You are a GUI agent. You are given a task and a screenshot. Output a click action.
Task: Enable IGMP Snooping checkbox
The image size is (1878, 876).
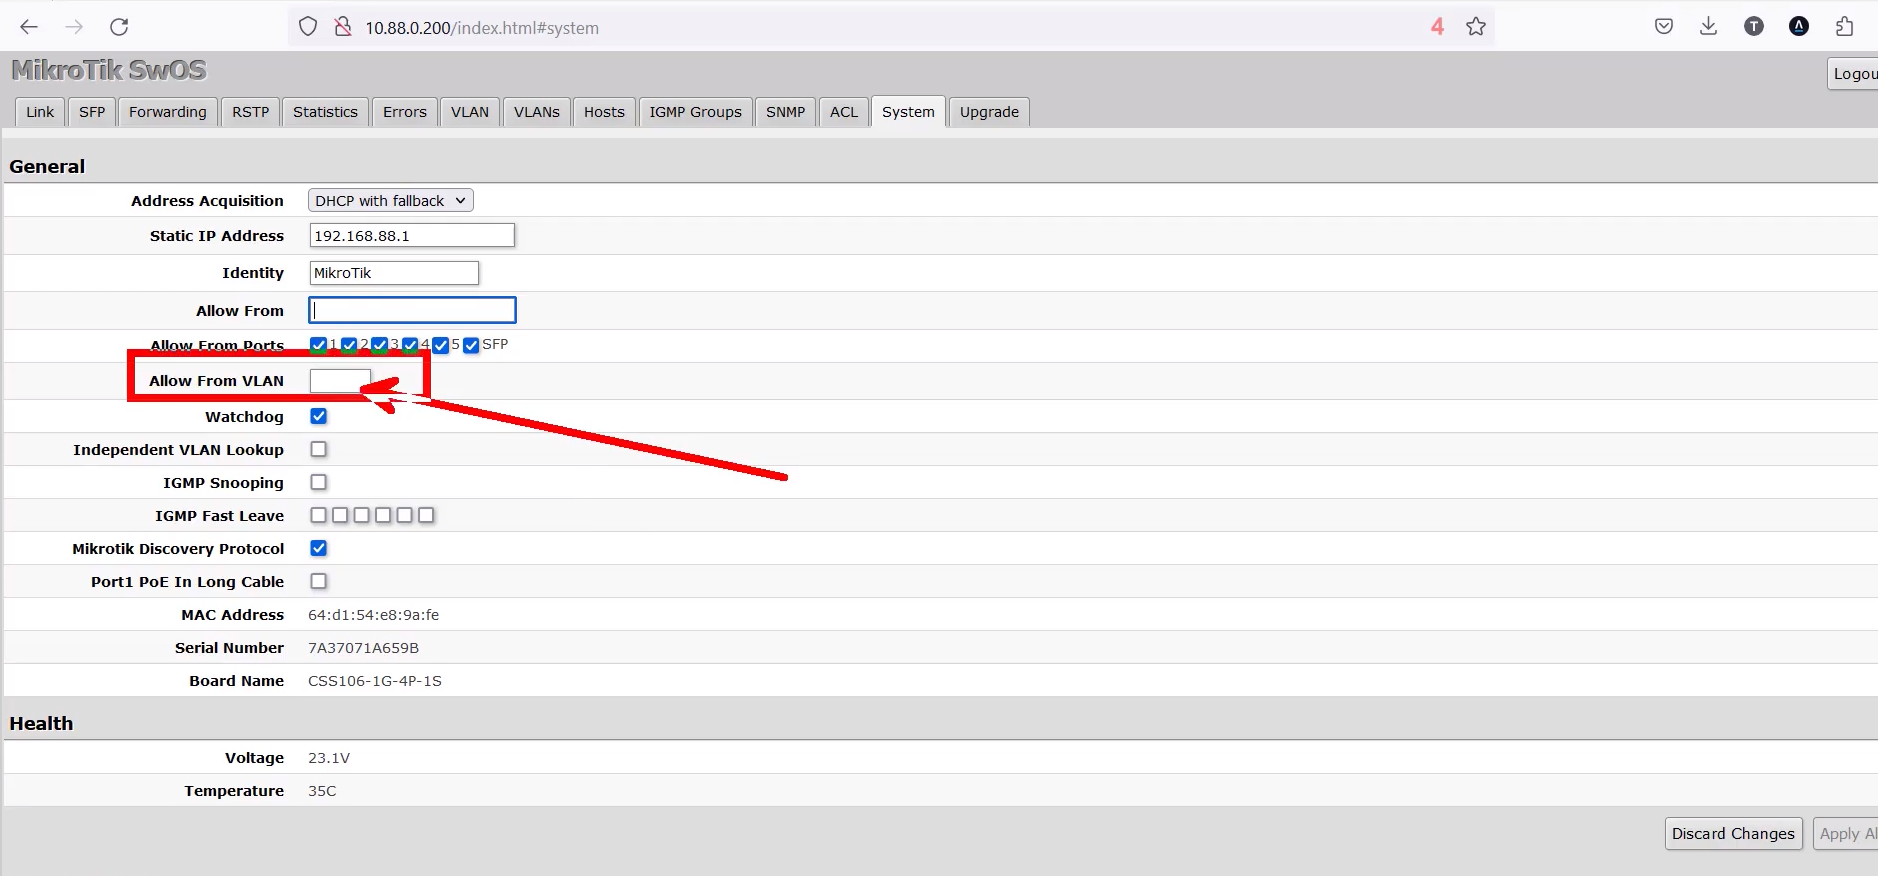(318, 482)
